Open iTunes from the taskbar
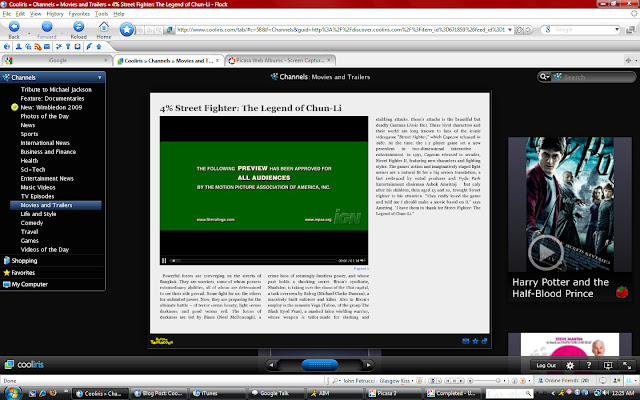The width and height of the screenshot is (640, 400). pyautogui.click(x=218, y=393)
